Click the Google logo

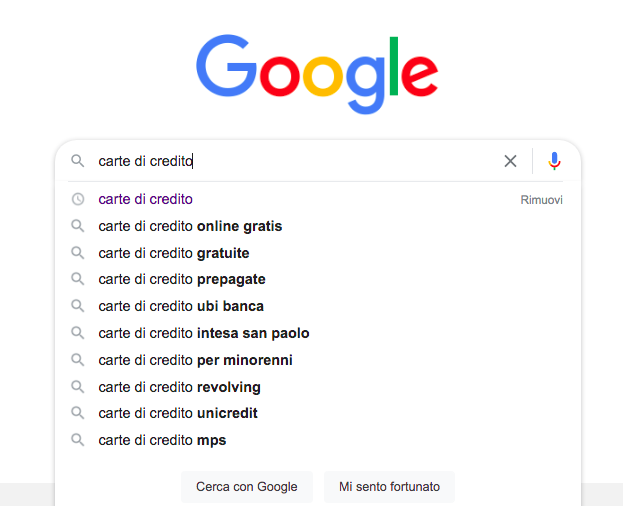[317, 74]
